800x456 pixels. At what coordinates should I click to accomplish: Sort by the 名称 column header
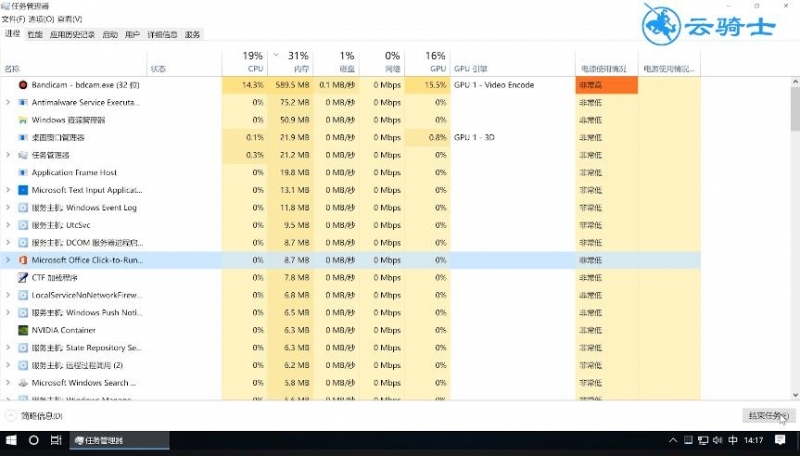click(73, 62)
